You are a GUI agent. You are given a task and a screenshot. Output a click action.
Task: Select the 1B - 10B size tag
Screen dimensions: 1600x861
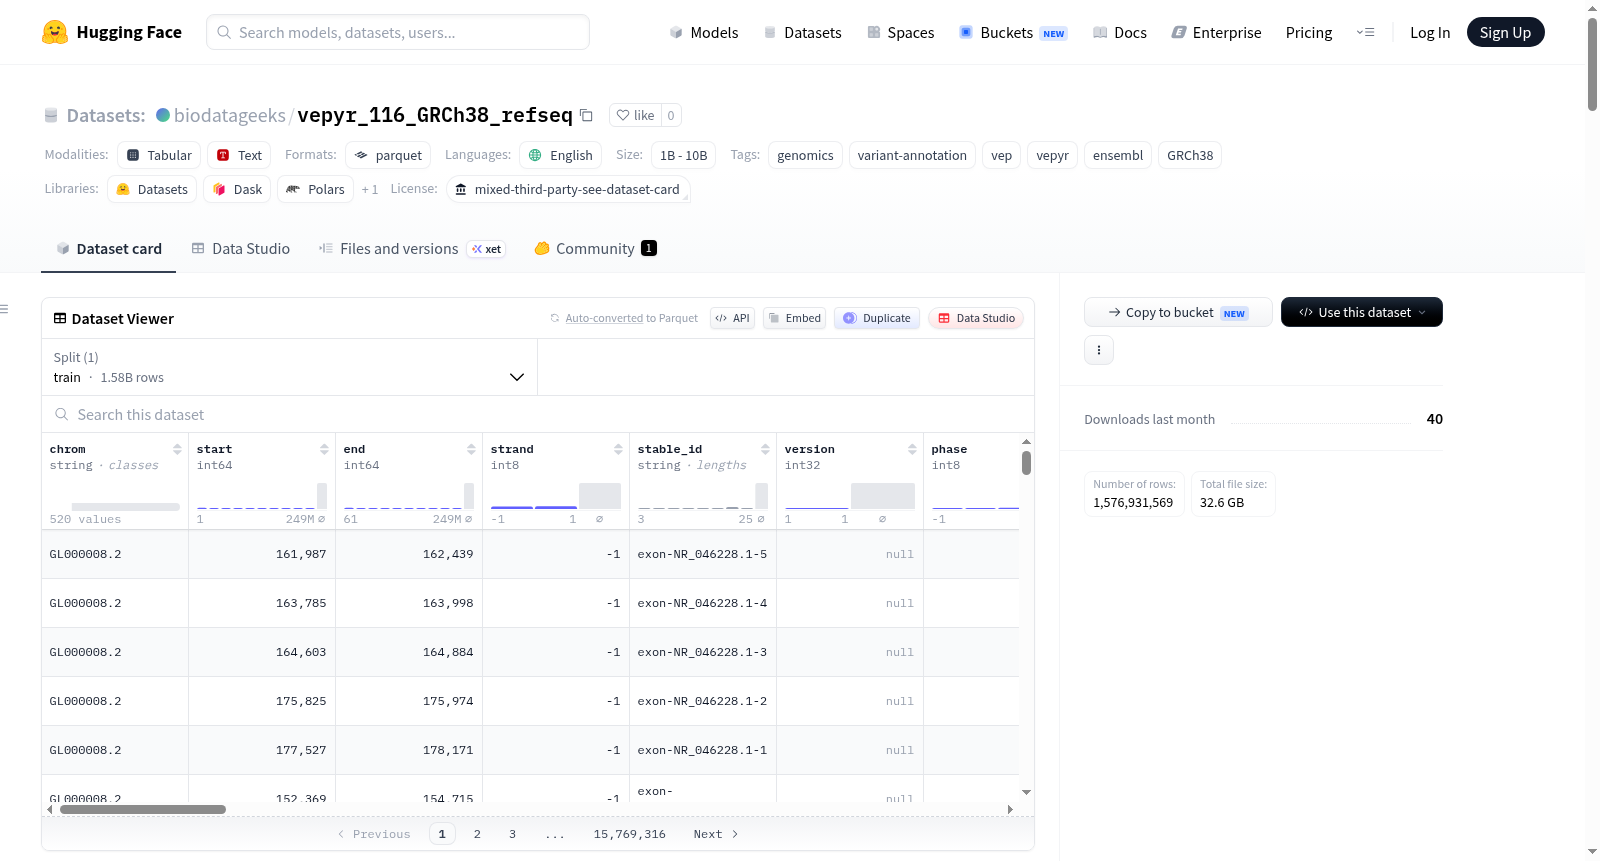point(683,155)
